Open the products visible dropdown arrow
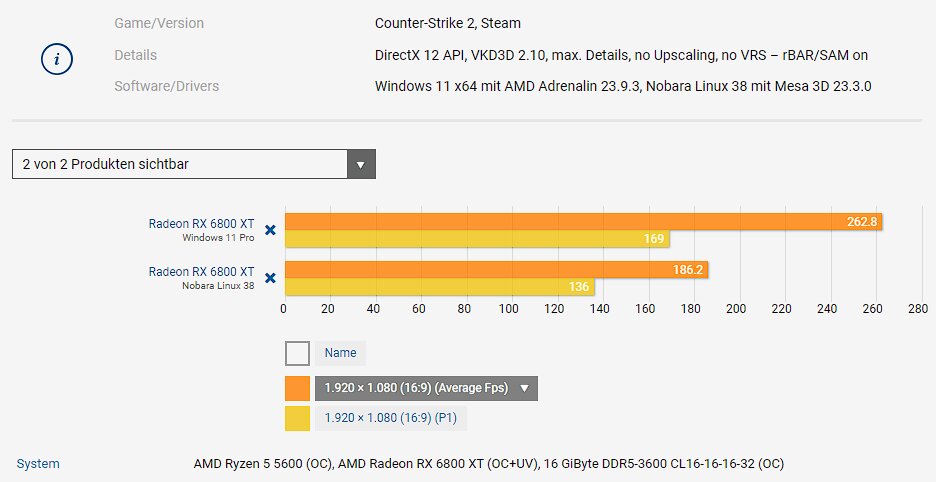Screen dimensions: 936x482 [x=361, y=164]
